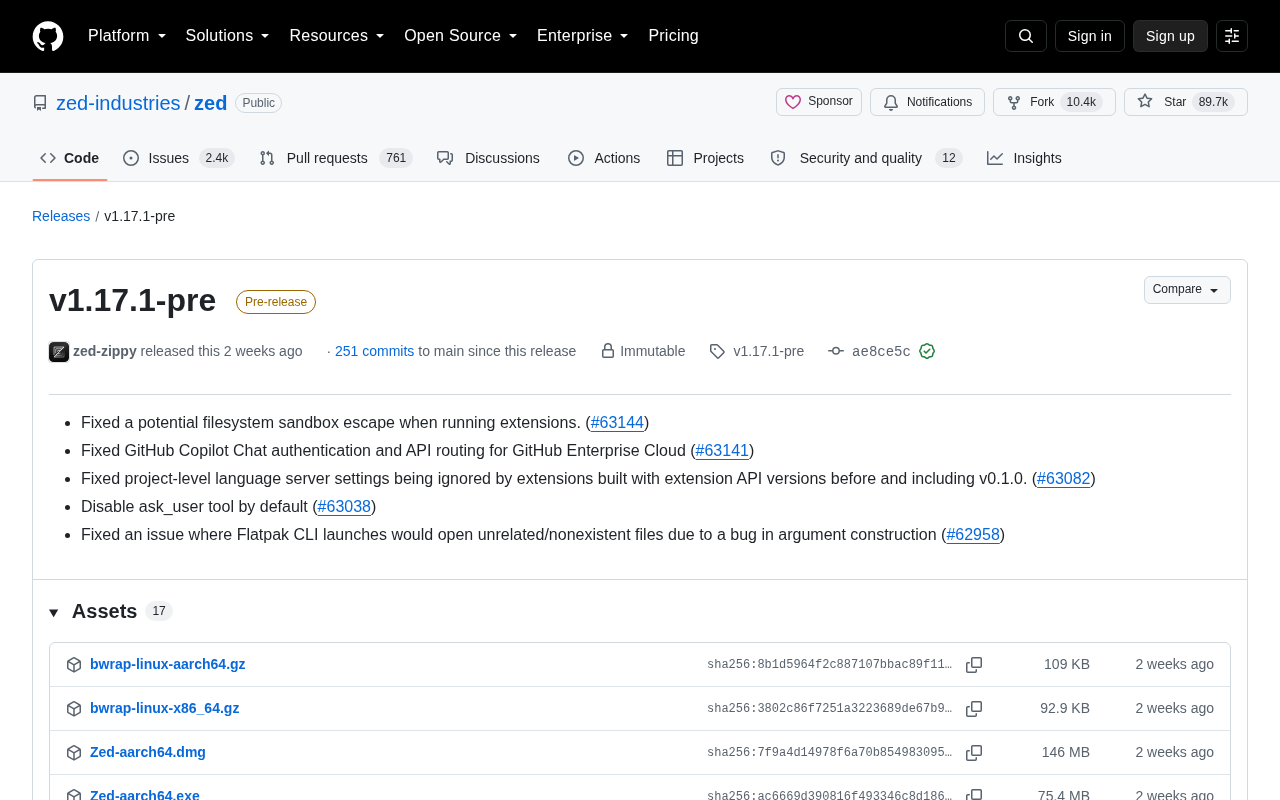
Task: Download Zed-aarch64.dmg
Action: point(148,752)
